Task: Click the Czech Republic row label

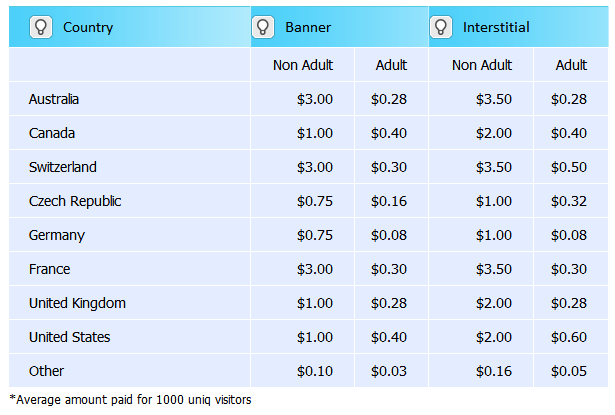Action: point(75,201)
